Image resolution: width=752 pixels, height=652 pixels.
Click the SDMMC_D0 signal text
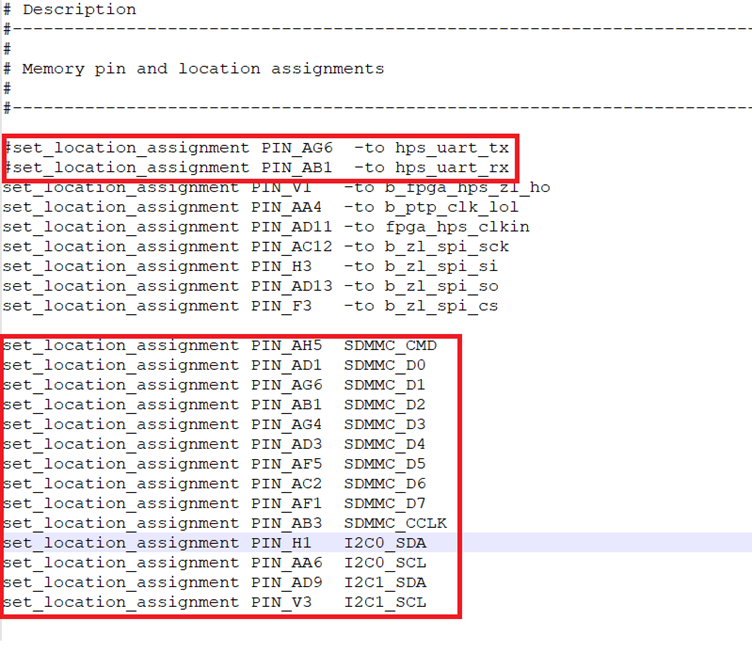click(x=384, y=366)
